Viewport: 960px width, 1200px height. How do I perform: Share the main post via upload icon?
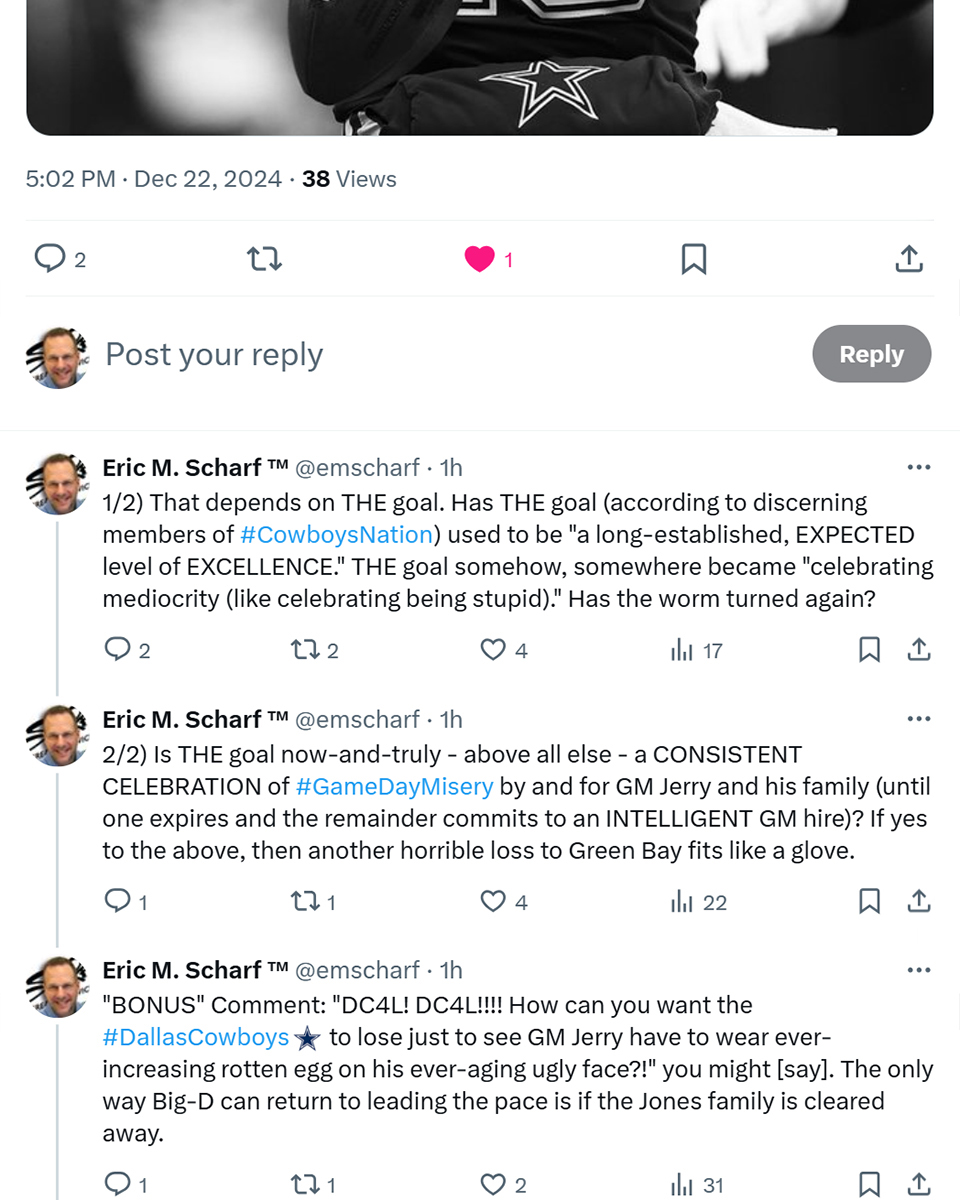(908, 259)
